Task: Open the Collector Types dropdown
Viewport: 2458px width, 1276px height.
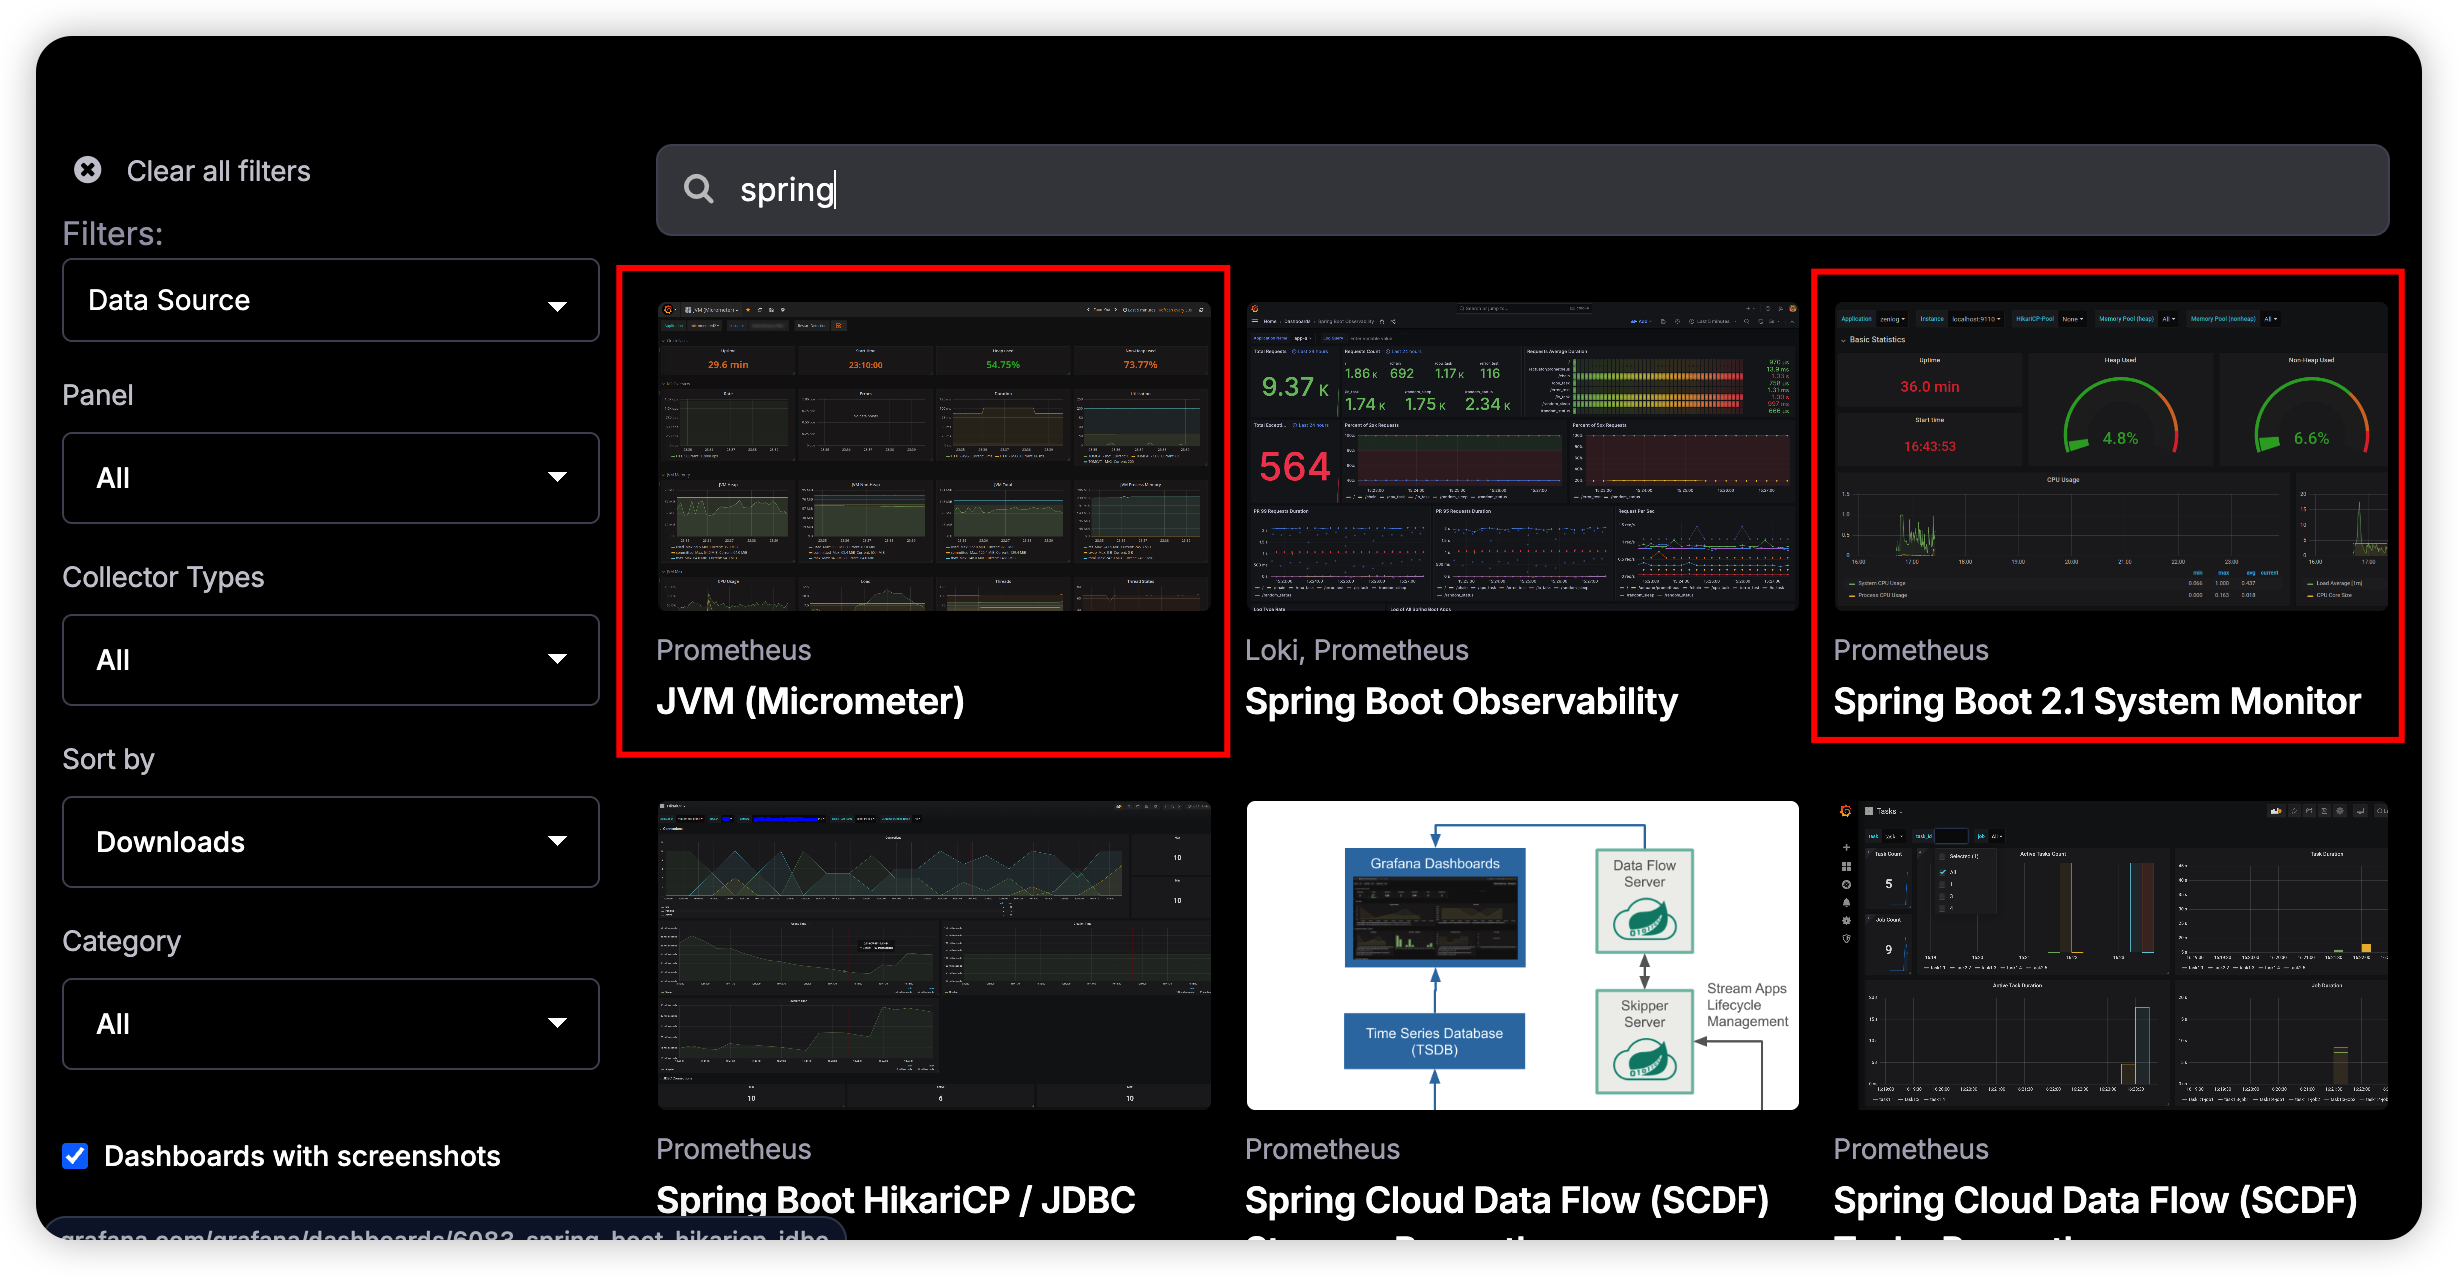Action: pyautogui.click(x=331, y=660)
